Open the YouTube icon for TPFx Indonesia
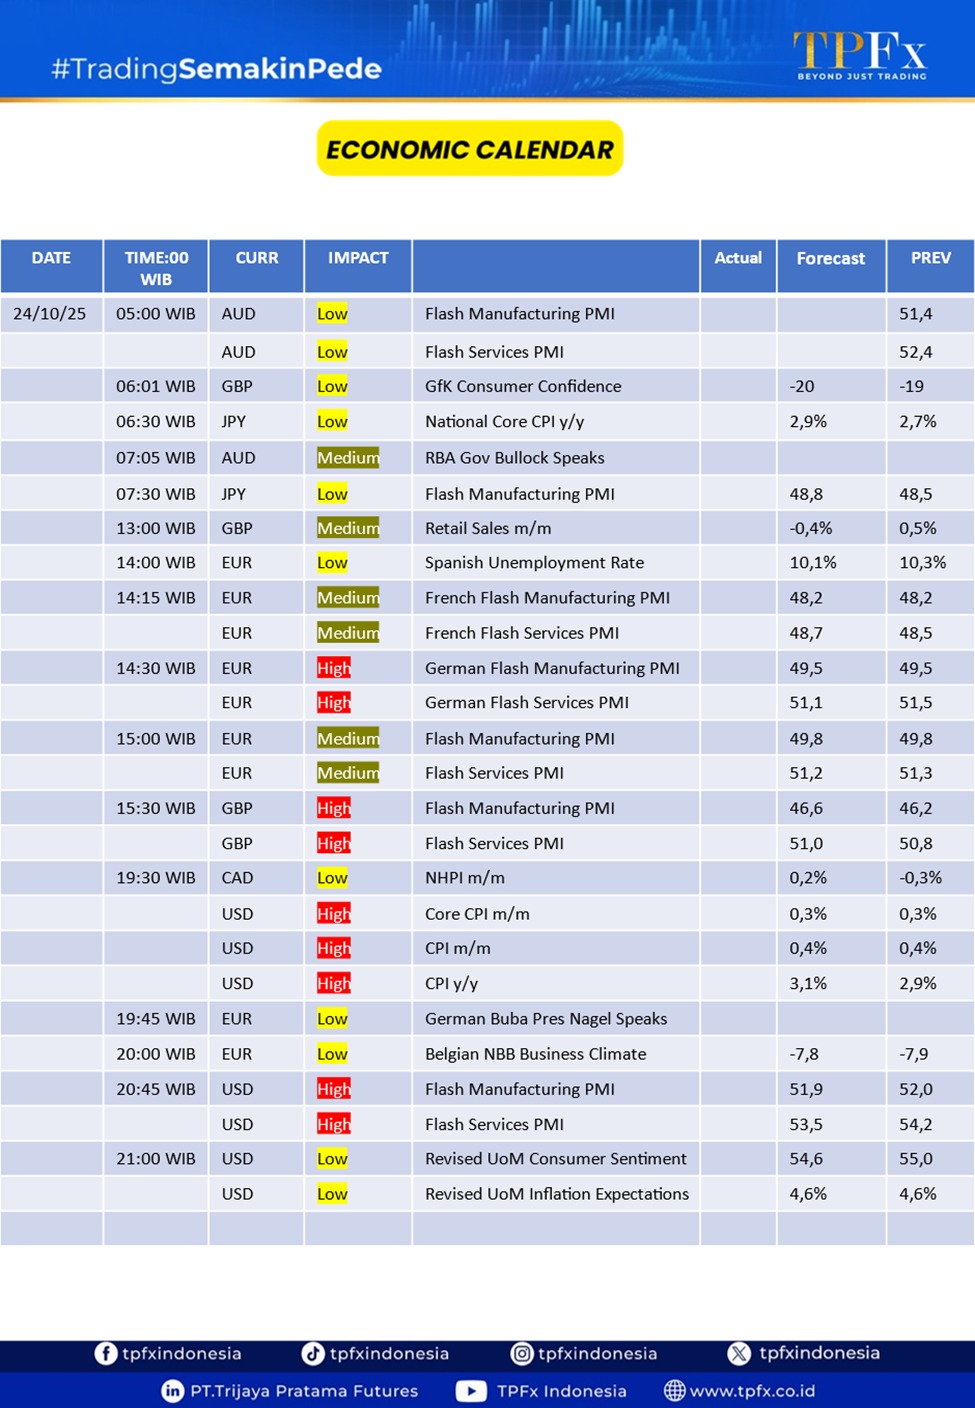The image size is (975, 1408). 471,1391
